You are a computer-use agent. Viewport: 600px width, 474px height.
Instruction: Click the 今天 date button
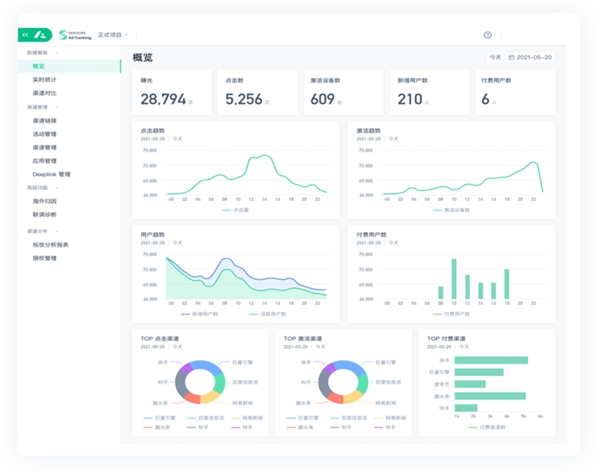(x=495, y=57)
